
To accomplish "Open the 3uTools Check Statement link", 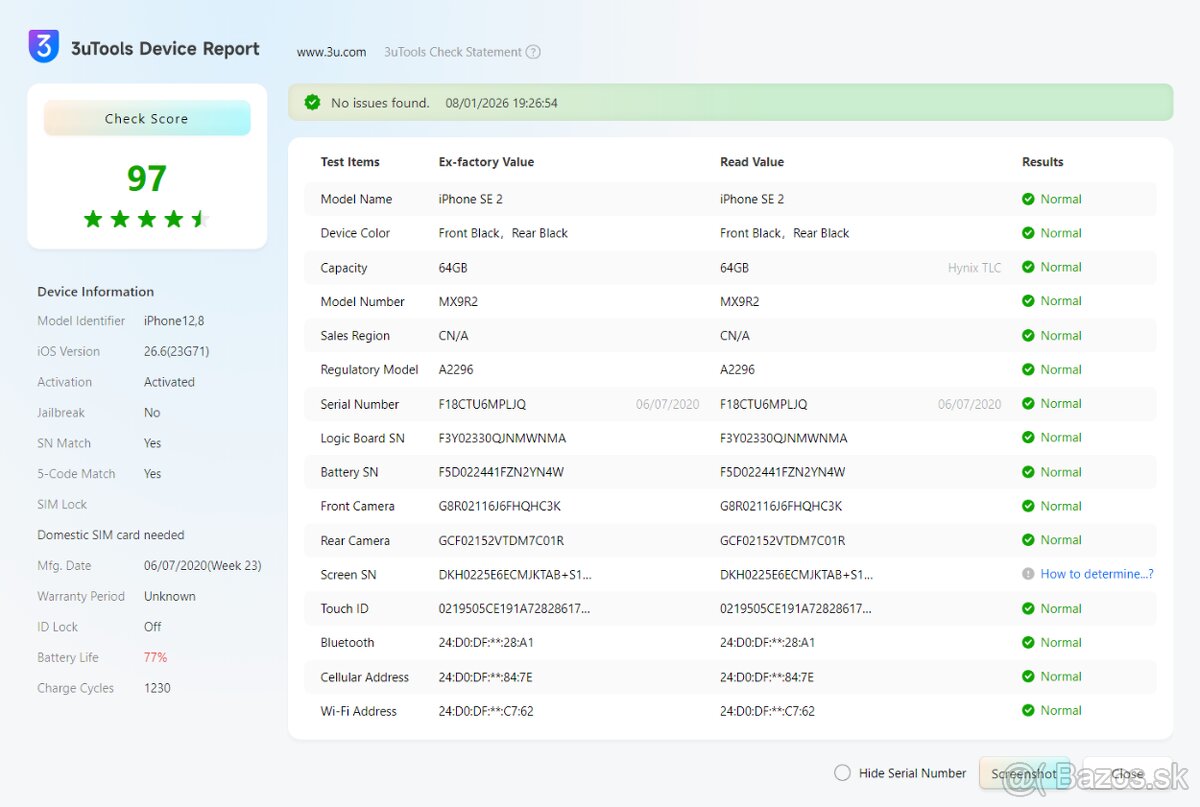I will point(453,52).
